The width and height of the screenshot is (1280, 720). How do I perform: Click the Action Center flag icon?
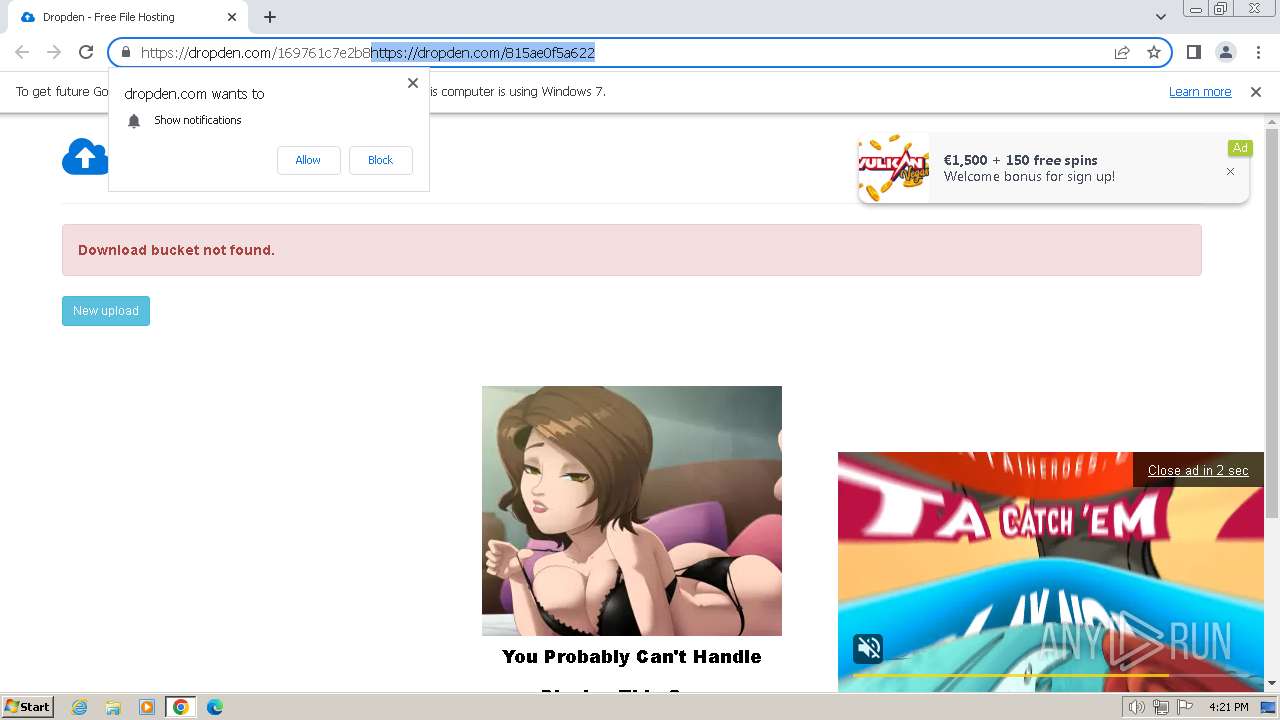[1185, 707]
